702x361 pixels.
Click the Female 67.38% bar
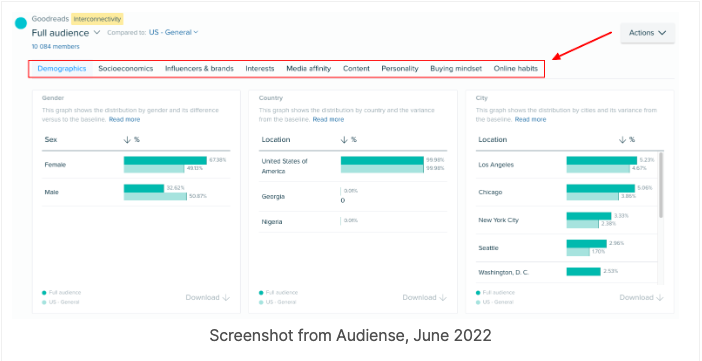coord(165,160)
